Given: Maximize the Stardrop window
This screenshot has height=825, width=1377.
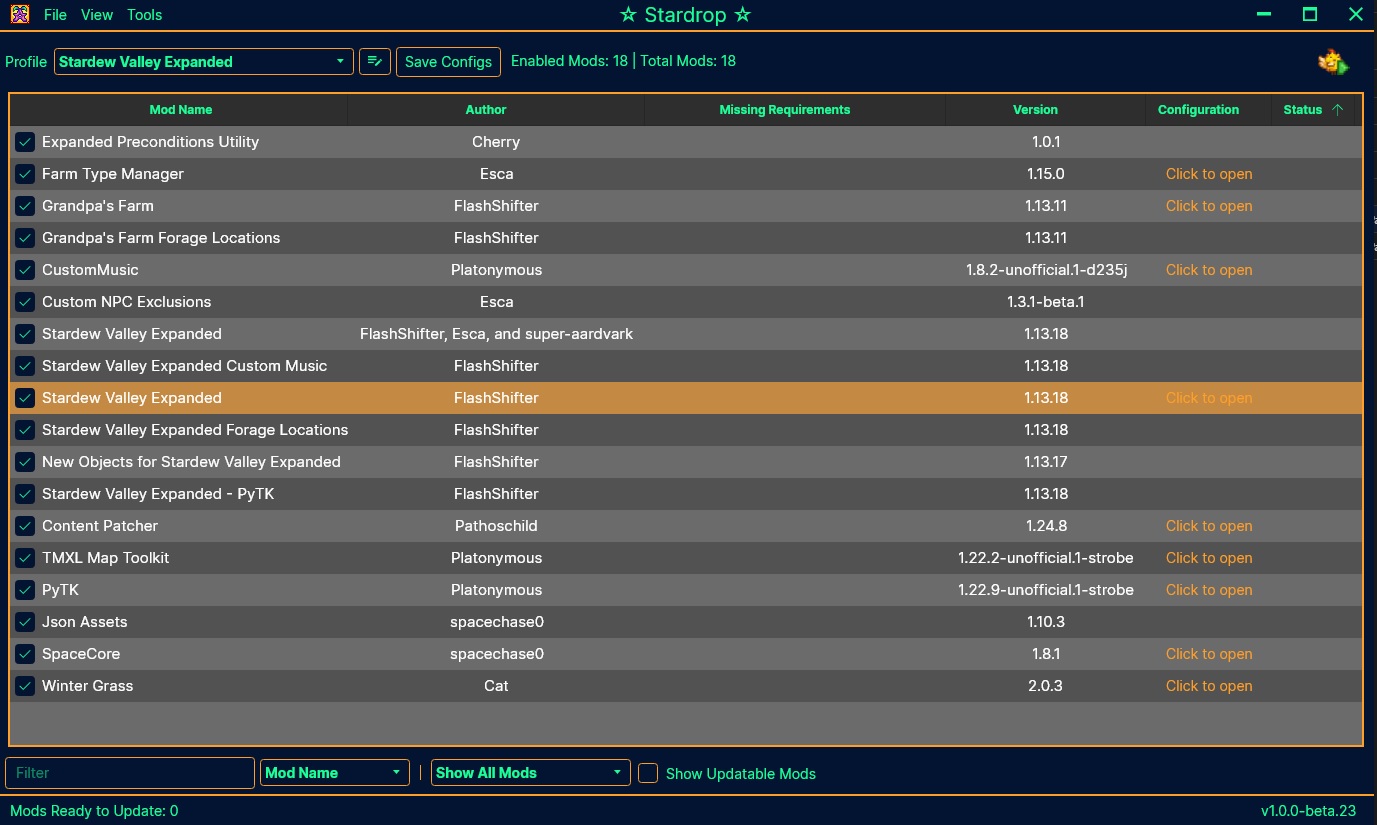Looking at the screenshot, I should tap(1310, 14).
